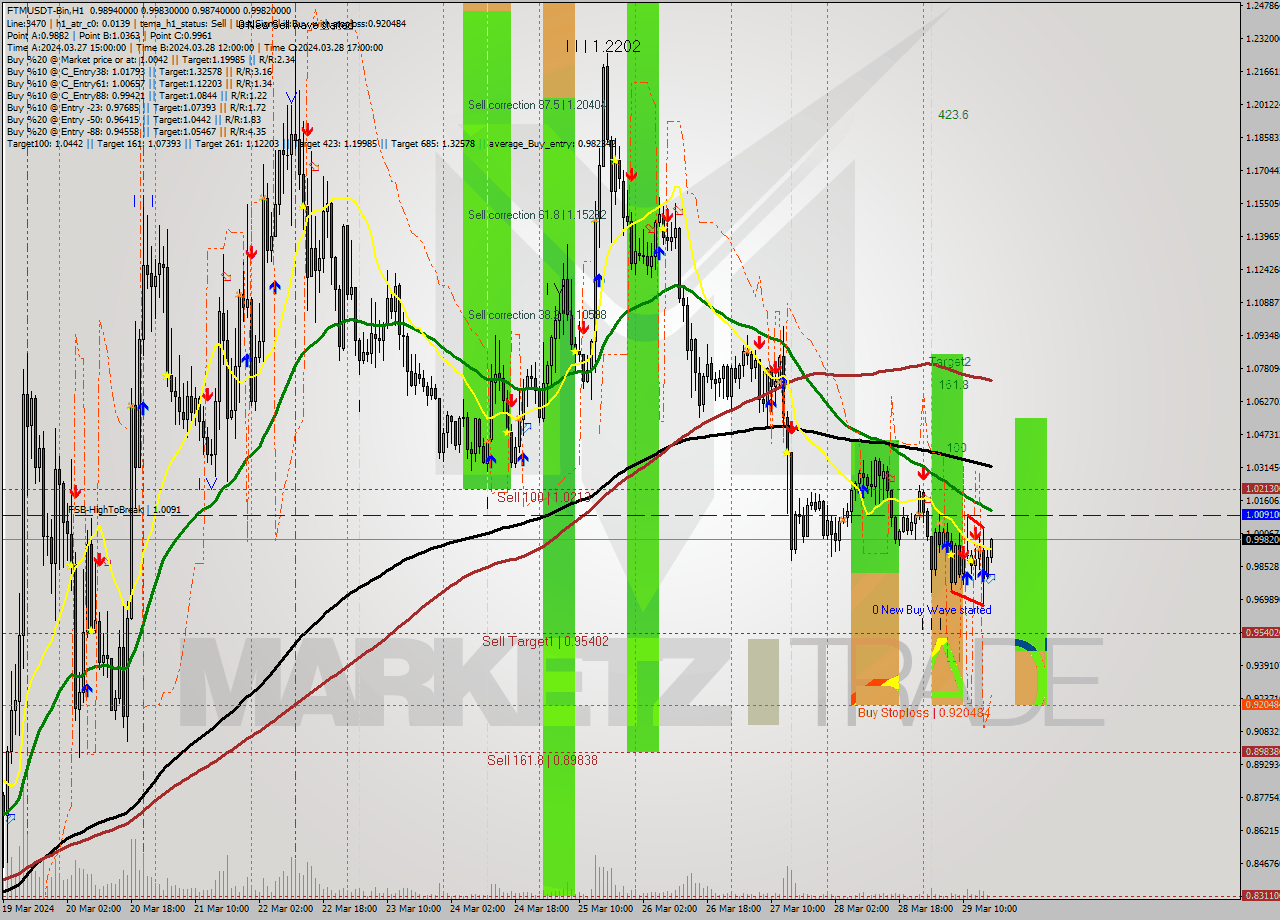Click the '25 Mar 10:00' time label
This screenshot has height=920, width=1280.
pos(604,909)
